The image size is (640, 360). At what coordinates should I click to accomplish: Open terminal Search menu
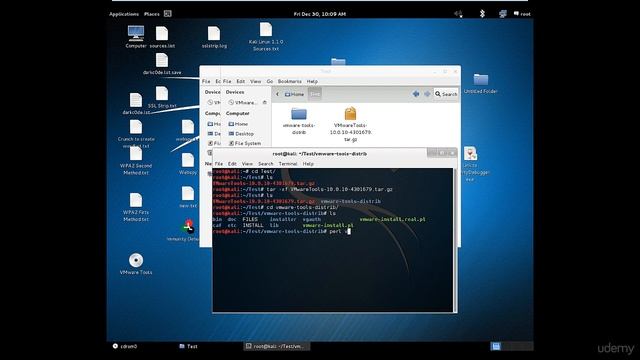pos(265,164)
